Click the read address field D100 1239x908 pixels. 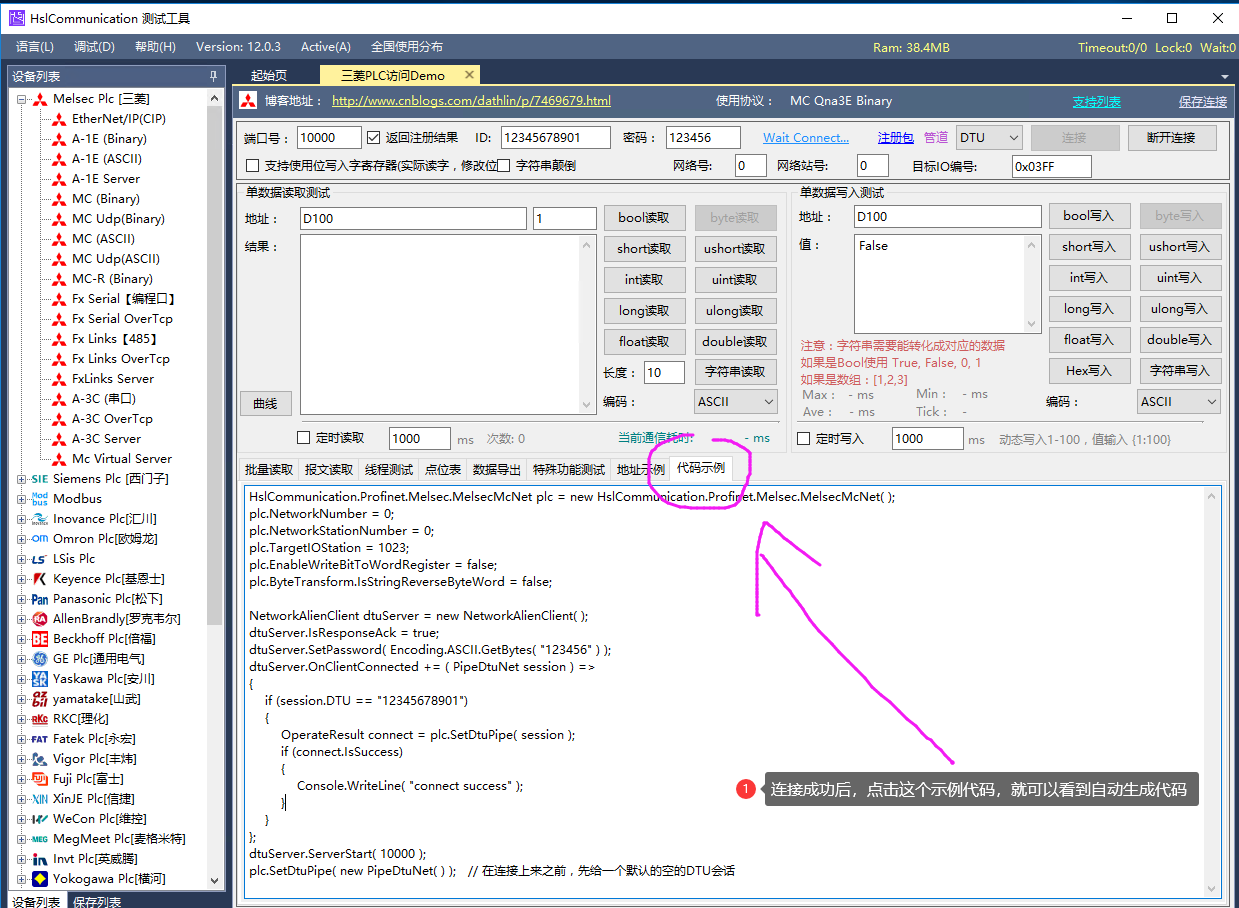pyautogui.click(x=413, y=218)
